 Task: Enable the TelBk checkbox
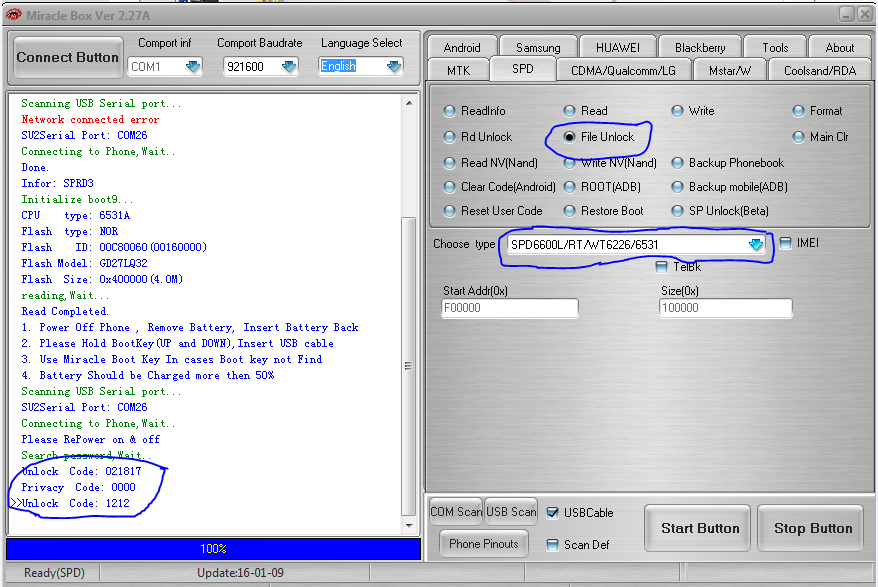tap(661, 267)
